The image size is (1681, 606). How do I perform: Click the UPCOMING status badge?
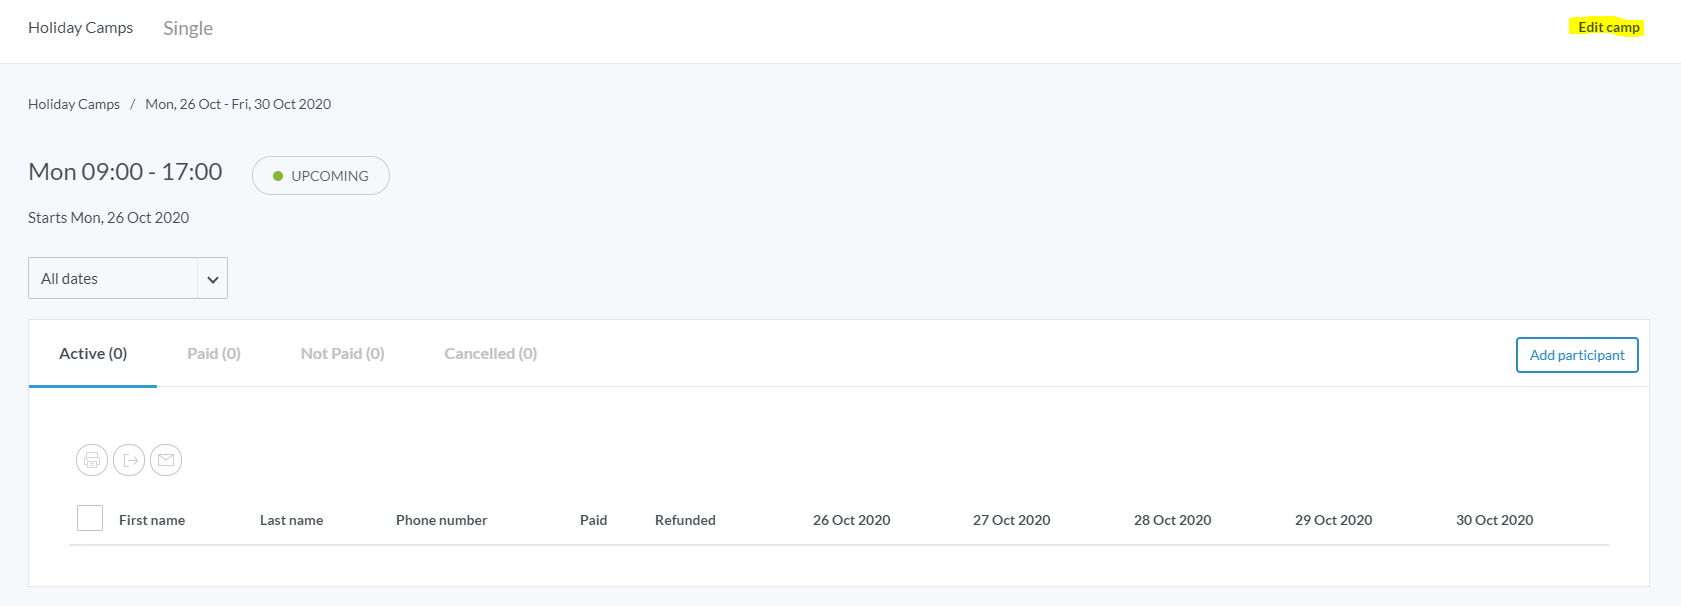click(320, 176)
